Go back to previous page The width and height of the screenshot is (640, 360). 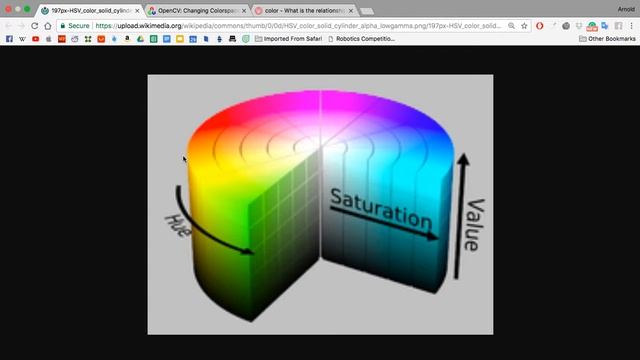9,26
